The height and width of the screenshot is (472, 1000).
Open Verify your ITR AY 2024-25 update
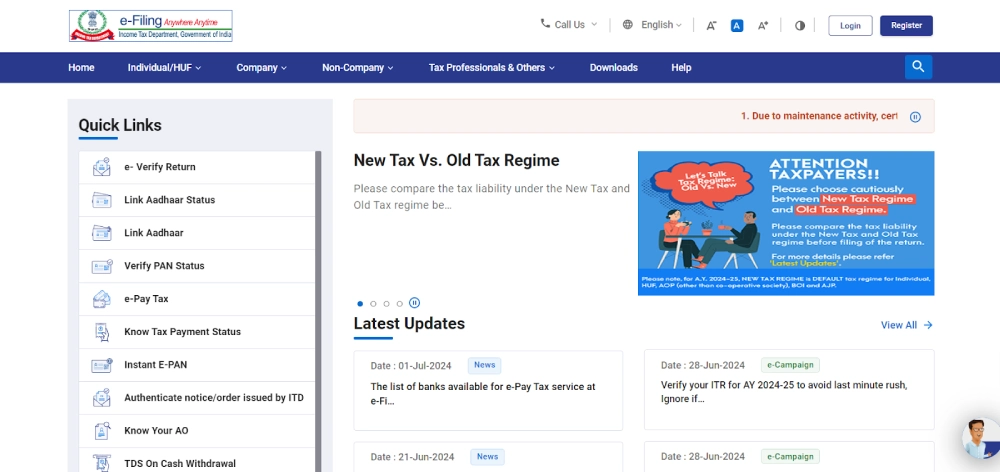tap(789, 390)
